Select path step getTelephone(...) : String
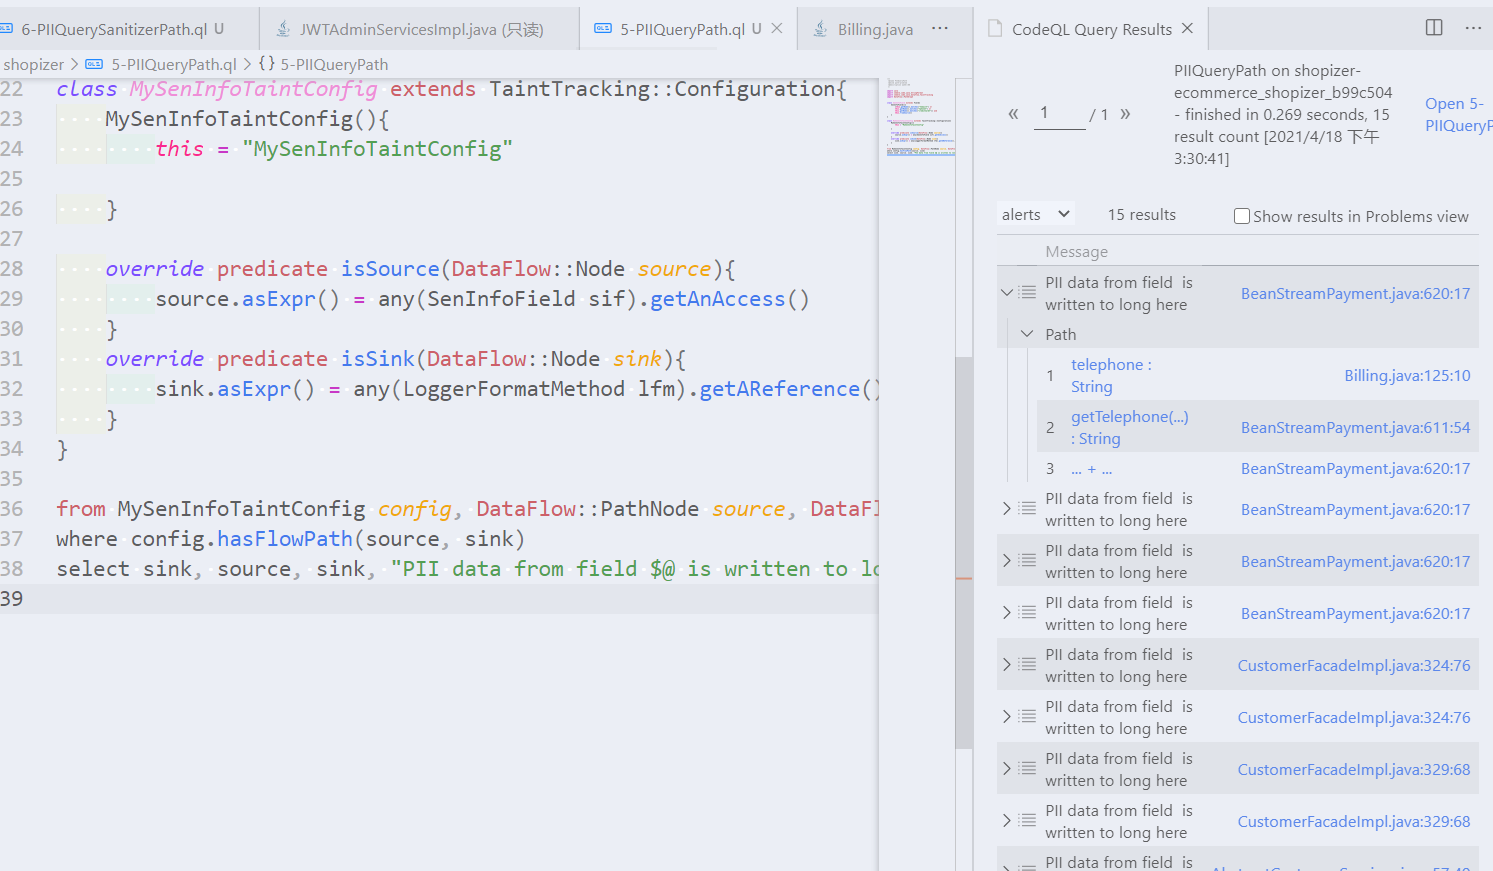Viewport: 1493px width, 871px height. click(1130, 428)
